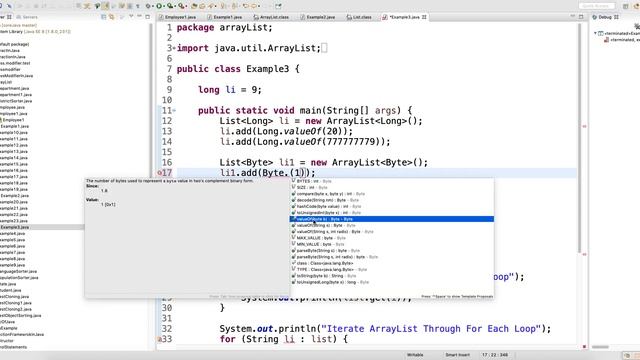The image size is (640, 360).
Task: Maximize the Package Explorer view
Action: pyautogui.click(x=147, y=17)
